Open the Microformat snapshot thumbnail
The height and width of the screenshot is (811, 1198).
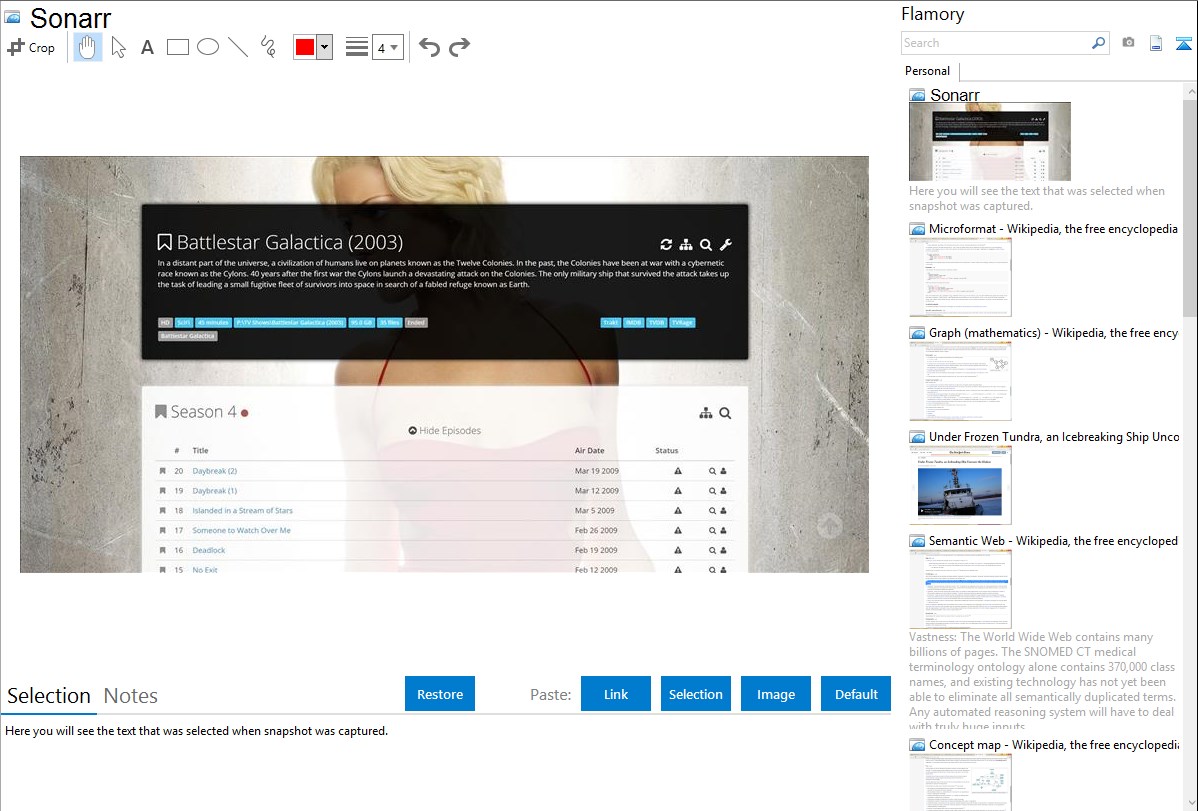tap(960, 277)
